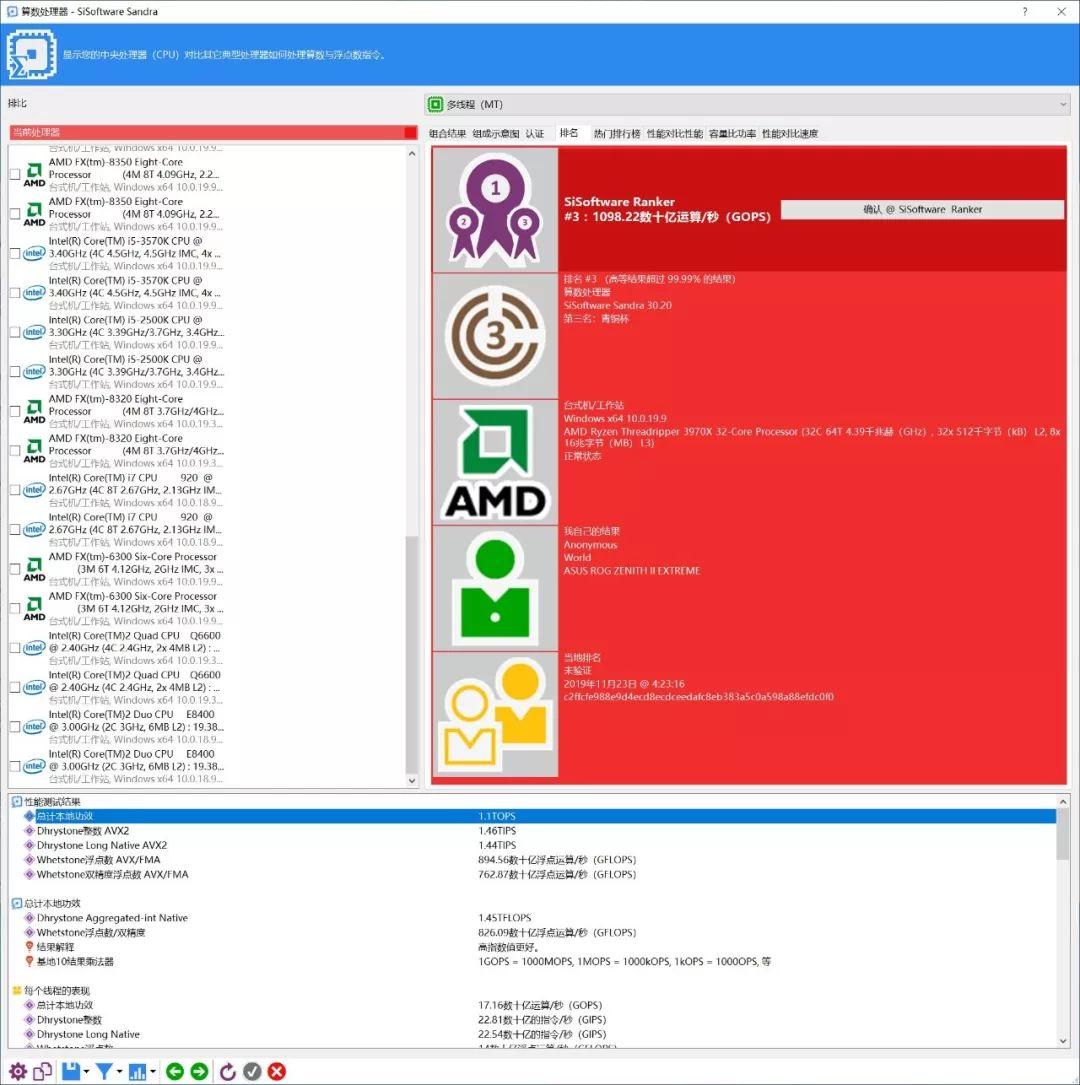This screenshot has height=1085, width=1080.
Task: Click the purple medal ranker icon
Action: (x=495, y=210)
